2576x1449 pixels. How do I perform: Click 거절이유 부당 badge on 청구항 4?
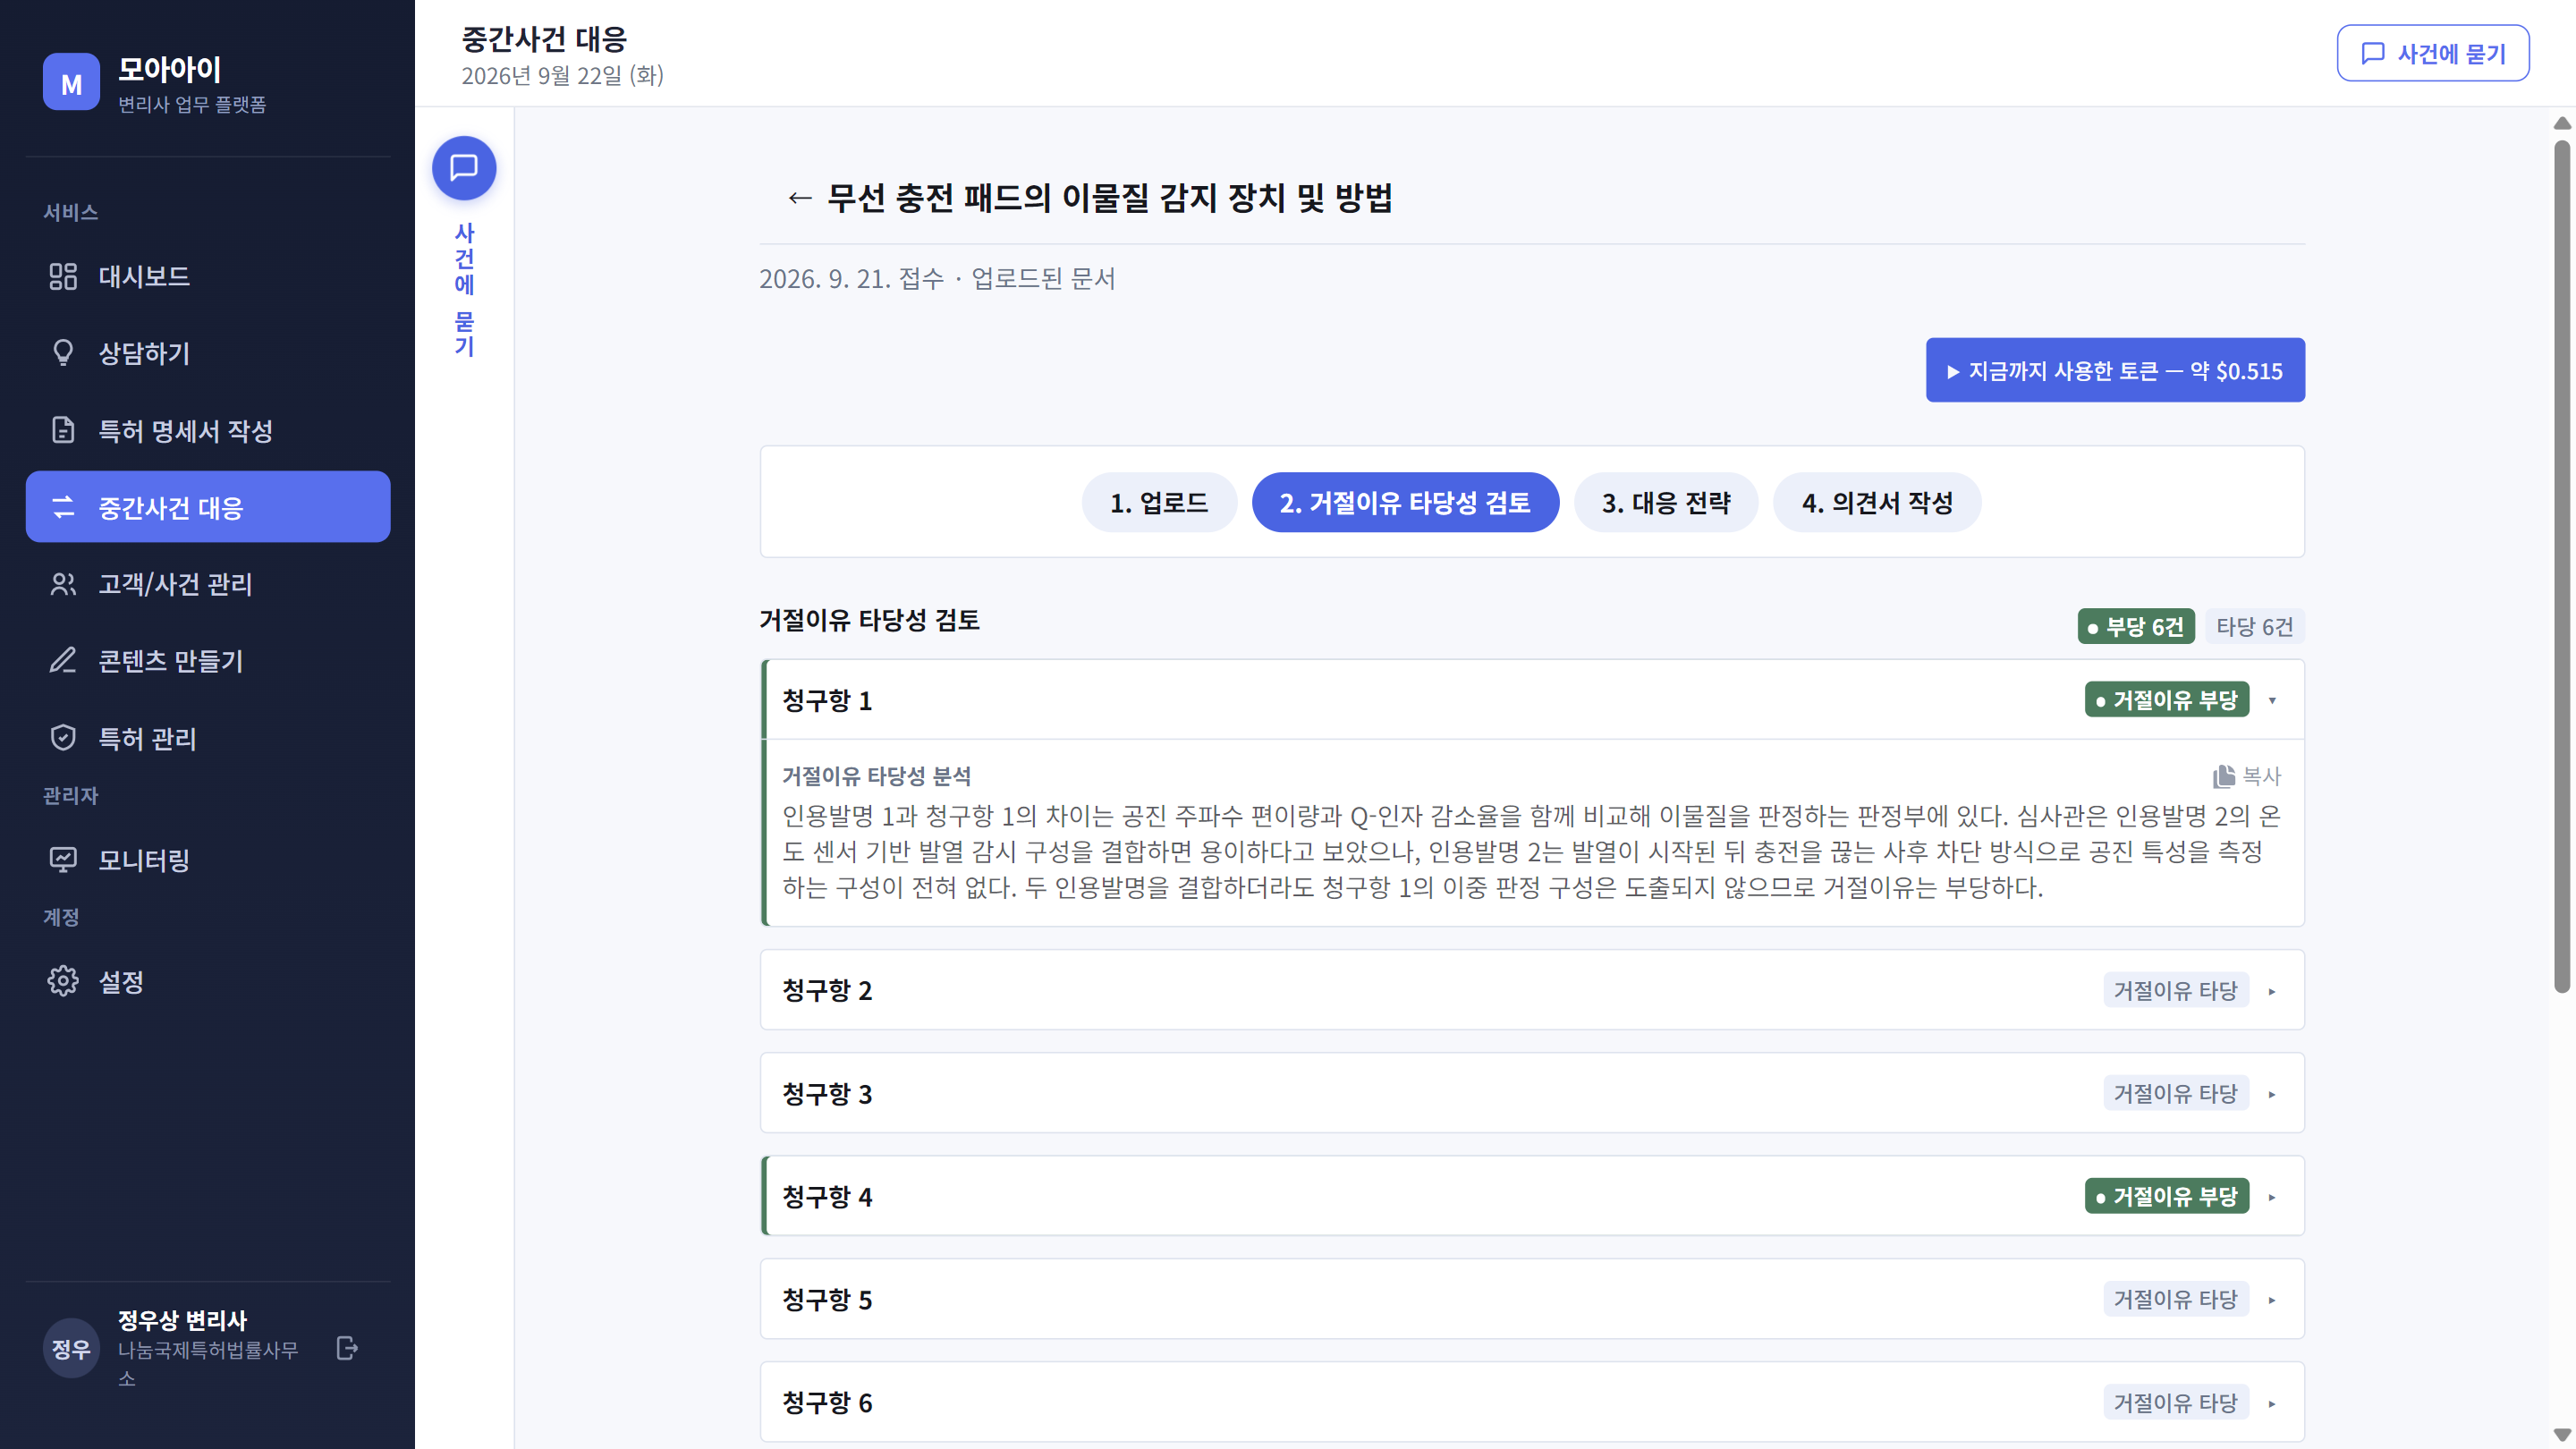click(x=2167, y=1196)
